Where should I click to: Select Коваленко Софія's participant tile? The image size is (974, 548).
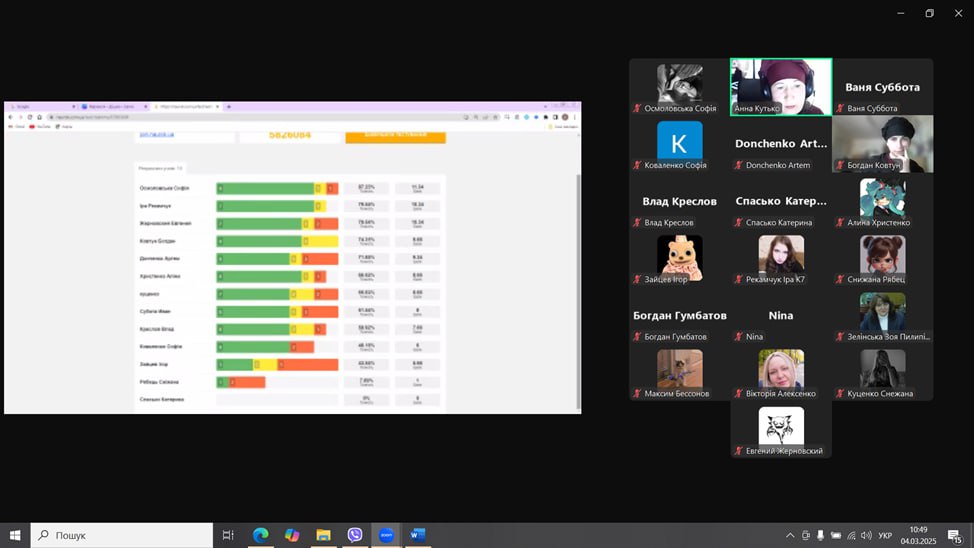click(680, 143)
